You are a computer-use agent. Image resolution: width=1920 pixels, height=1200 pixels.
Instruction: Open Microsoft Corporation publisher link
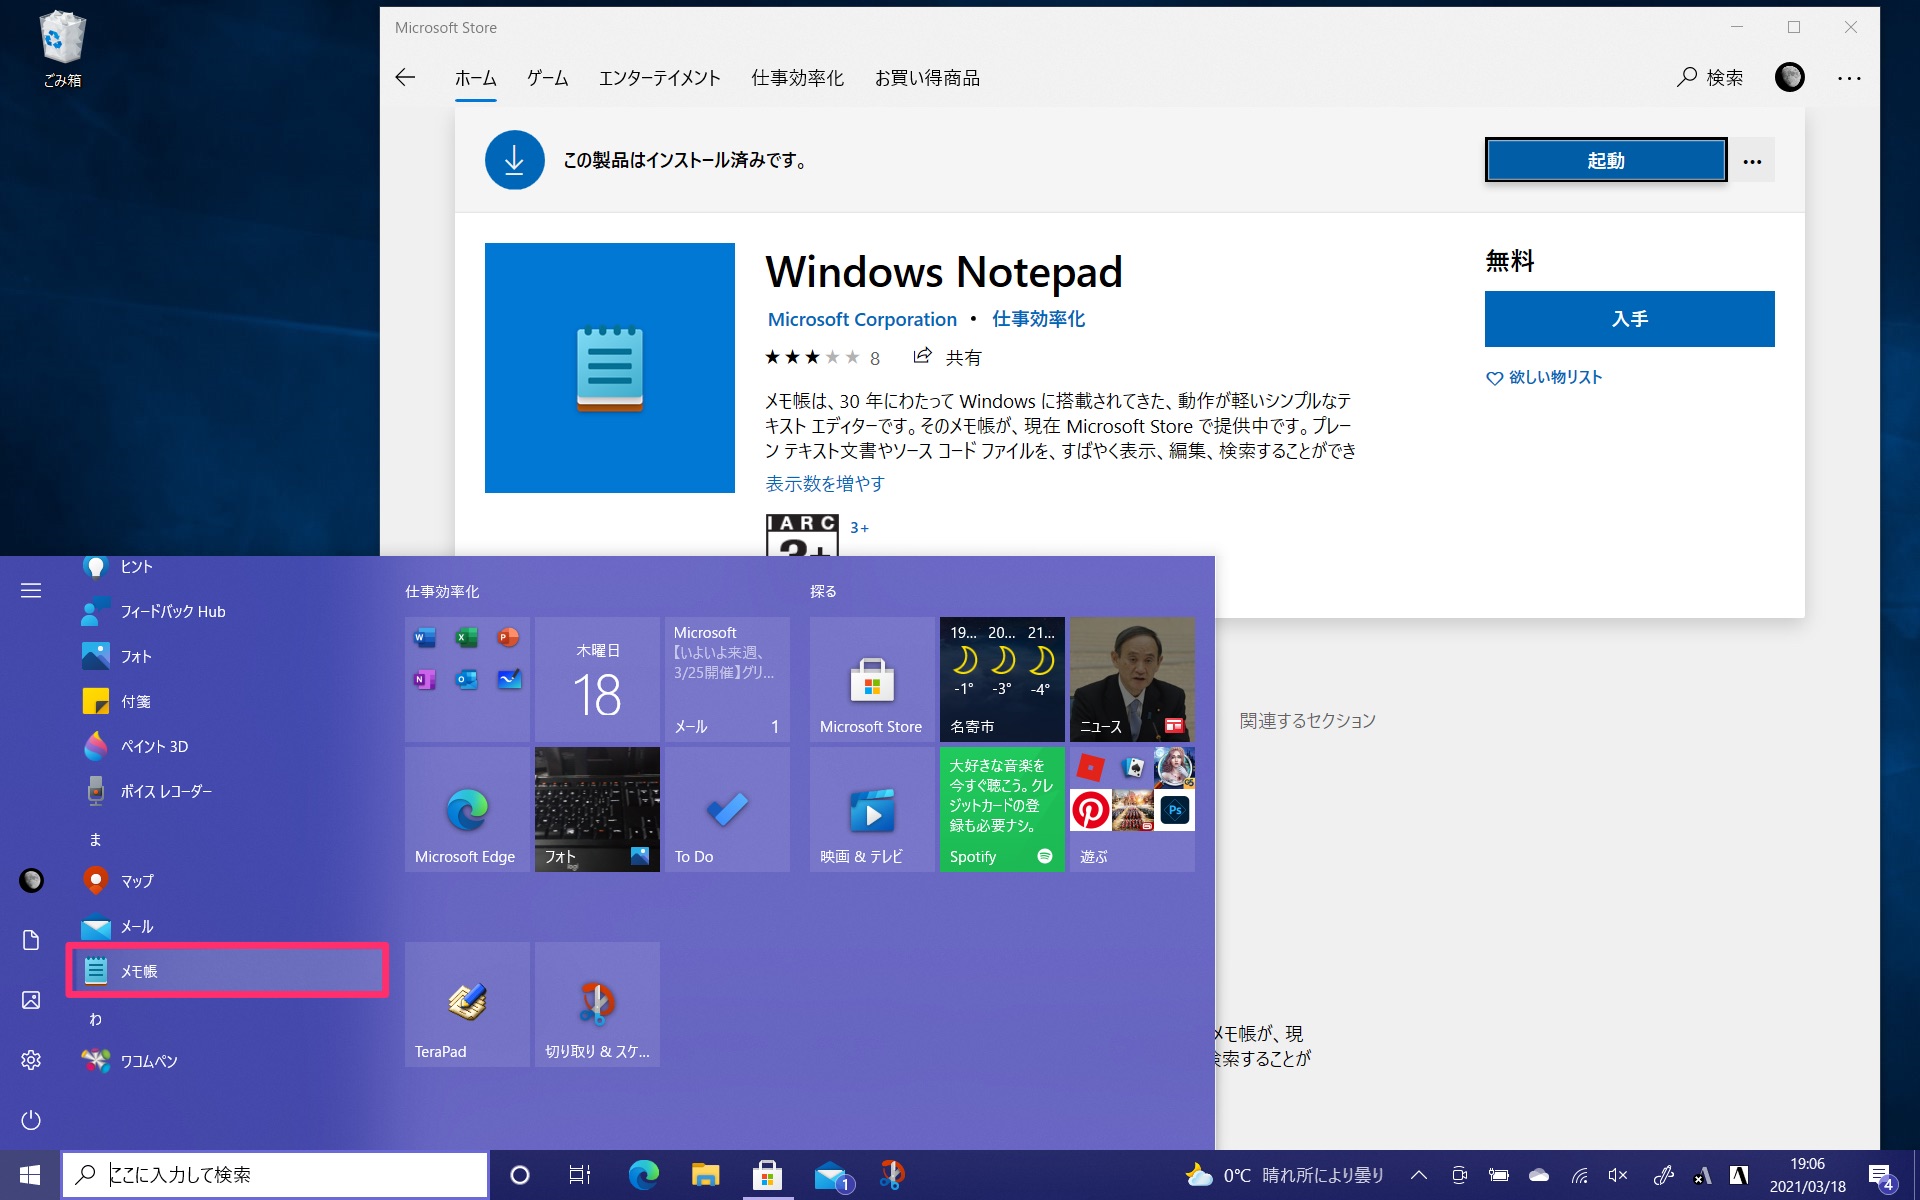point(862,319)
